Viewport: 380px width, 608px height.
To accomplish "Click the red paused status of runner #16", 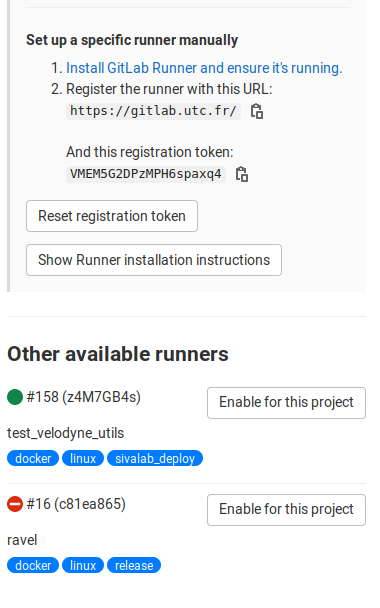I will coord(15,504).
